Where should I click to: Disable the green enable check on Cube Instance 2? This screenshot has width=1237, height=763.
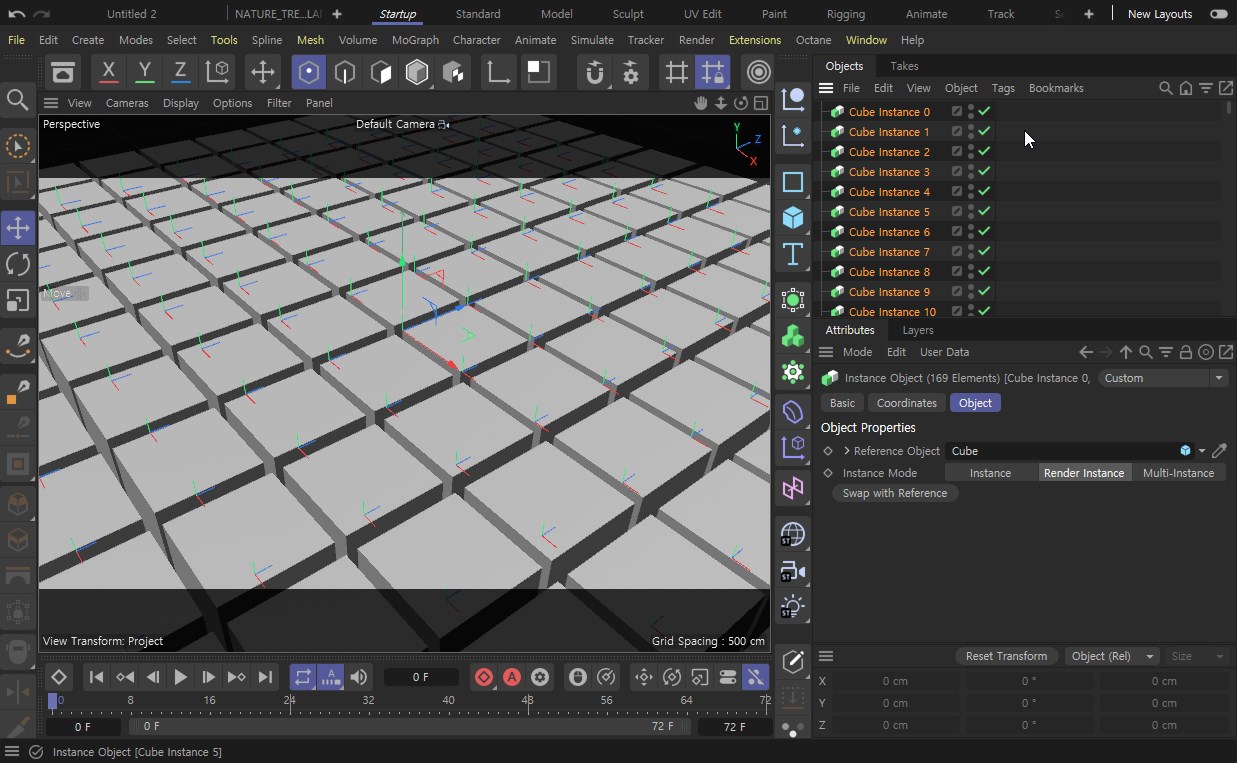(x=983, y=151)
